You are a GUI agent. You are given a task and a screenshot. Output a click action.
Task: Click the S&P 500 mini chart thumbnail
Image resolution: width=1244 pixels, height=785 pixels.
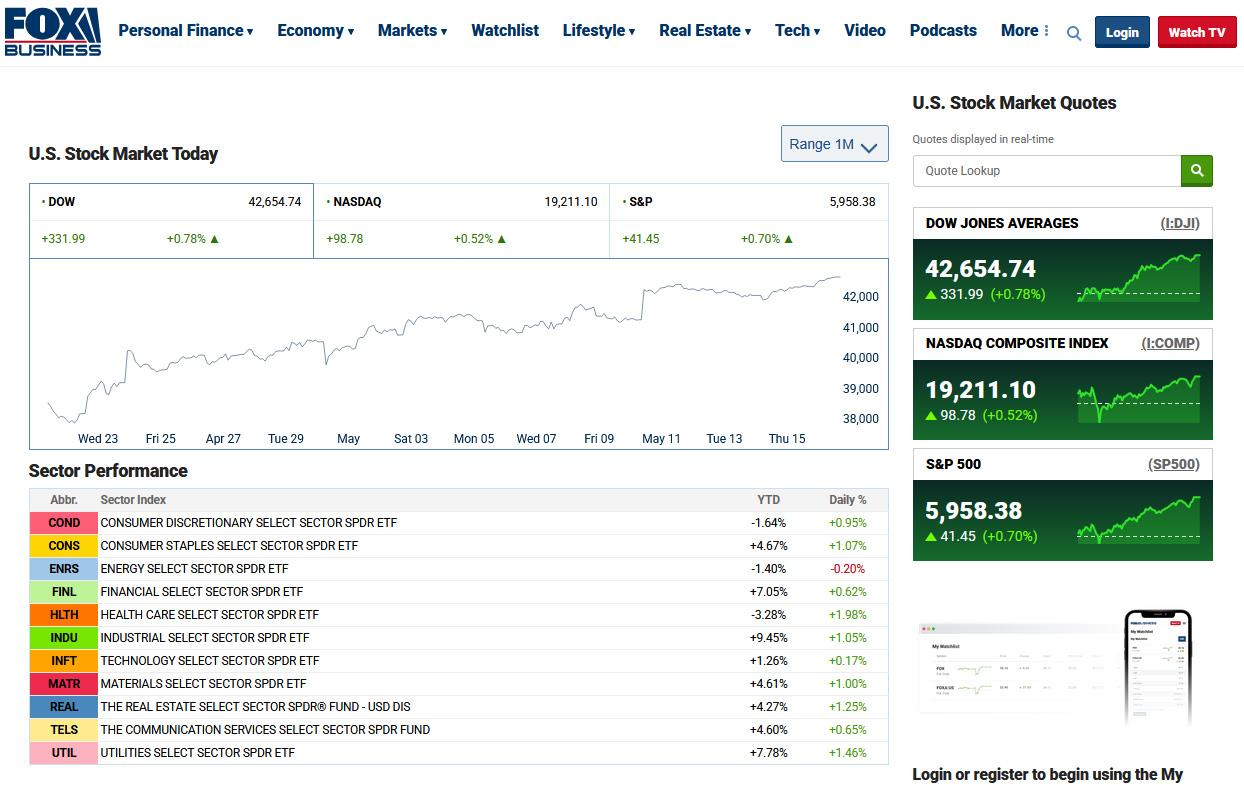(1138, 519)
